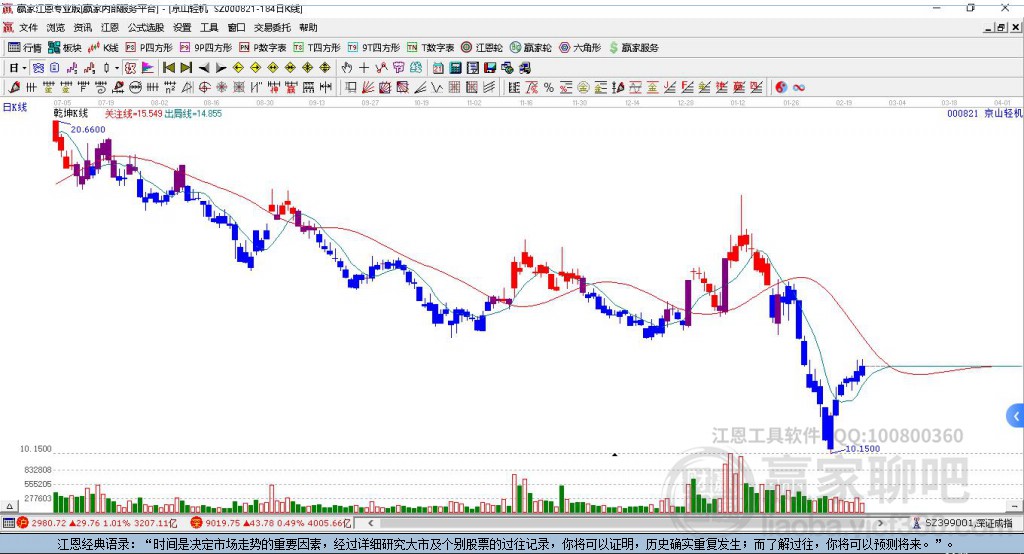This screenshot has height=554, width=1024.
Task: Open the calendar icon in toolbar
Action: [x=438, y=68]
